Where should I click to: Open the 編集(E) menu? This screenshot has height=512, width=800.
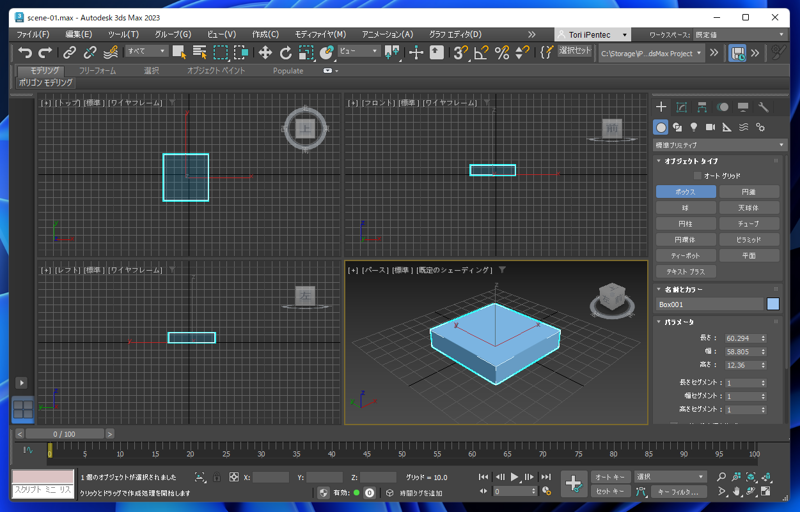[x=79, y=35]
